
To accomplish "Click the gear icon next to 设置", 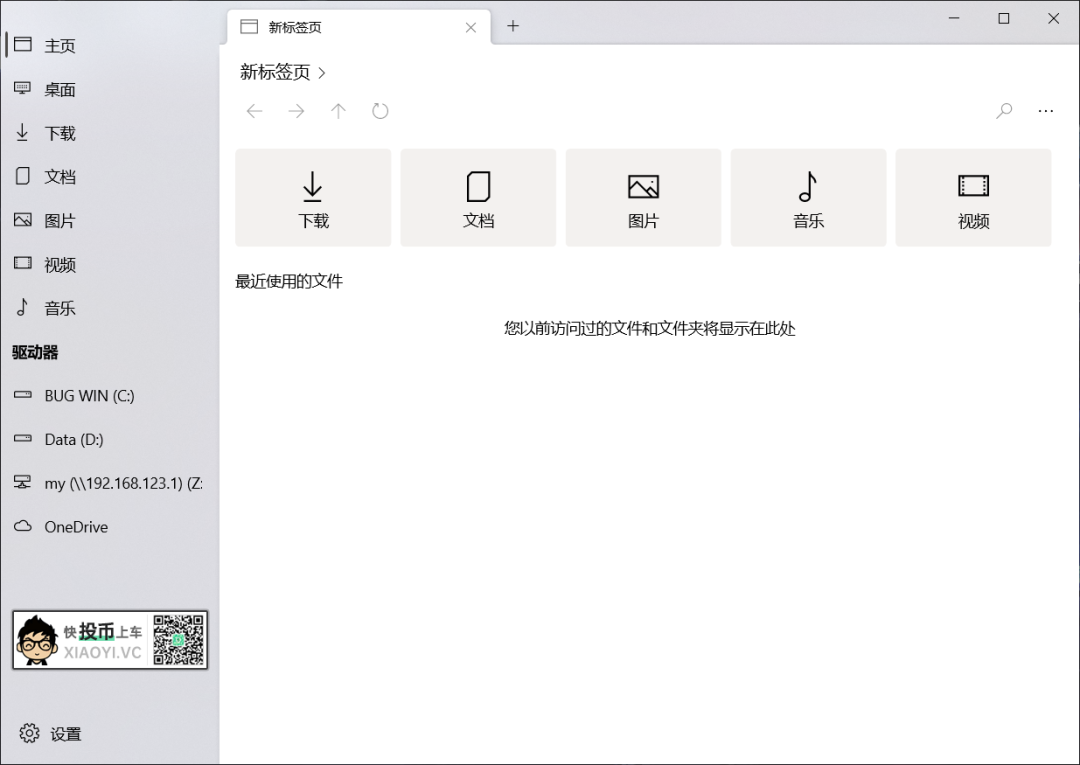I will pyautogui.click(x=30, y=733).
